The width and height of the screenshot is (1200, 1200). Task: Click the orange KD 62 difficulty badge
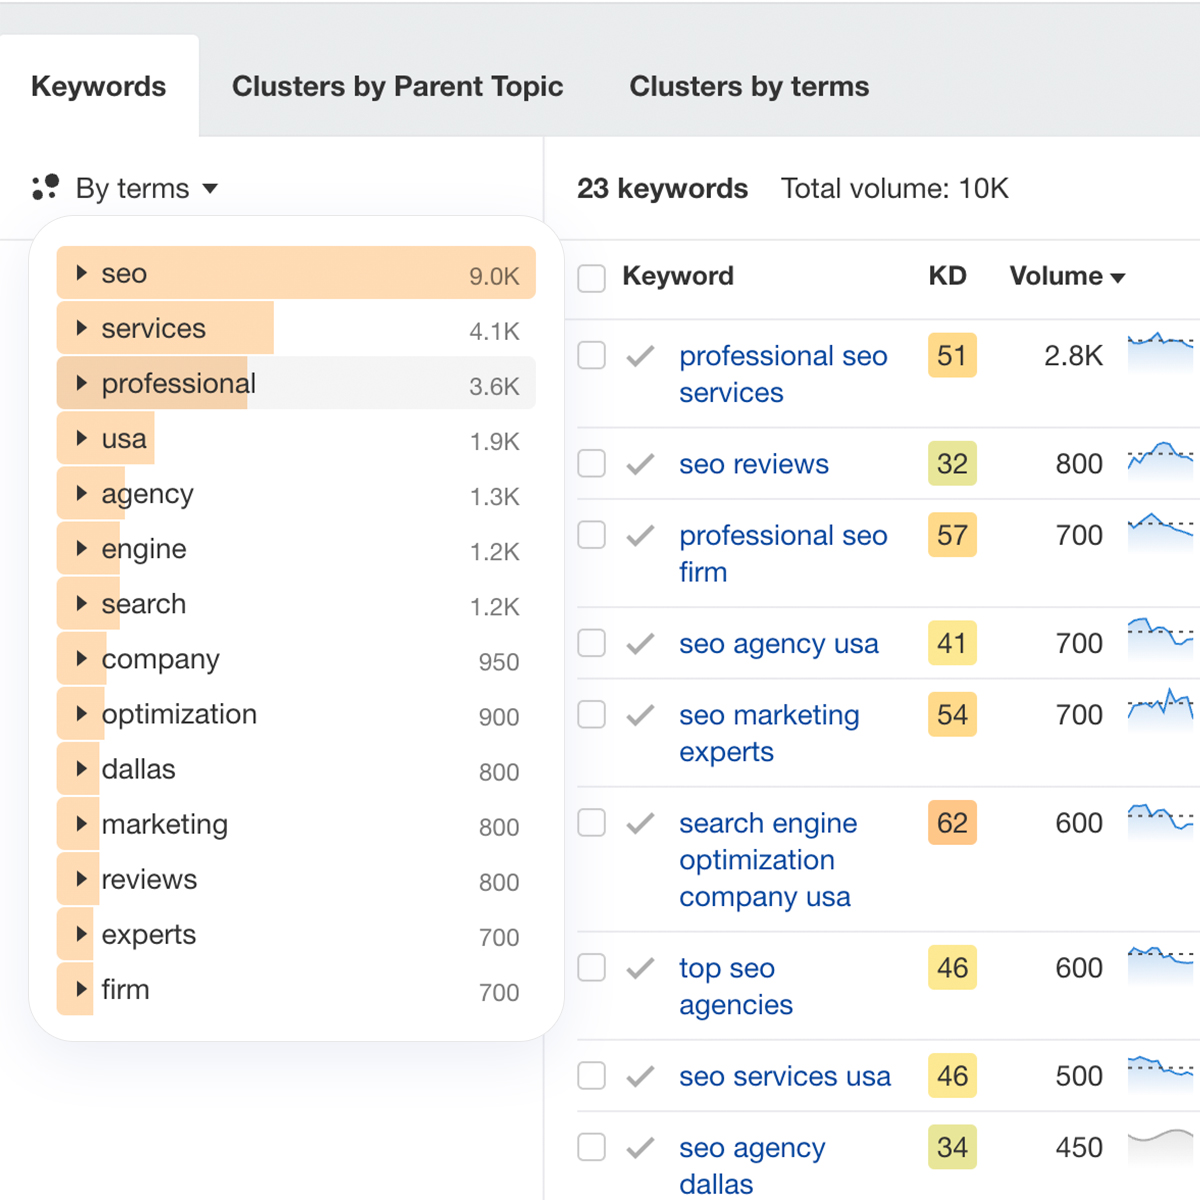click(x=952, y=823)
